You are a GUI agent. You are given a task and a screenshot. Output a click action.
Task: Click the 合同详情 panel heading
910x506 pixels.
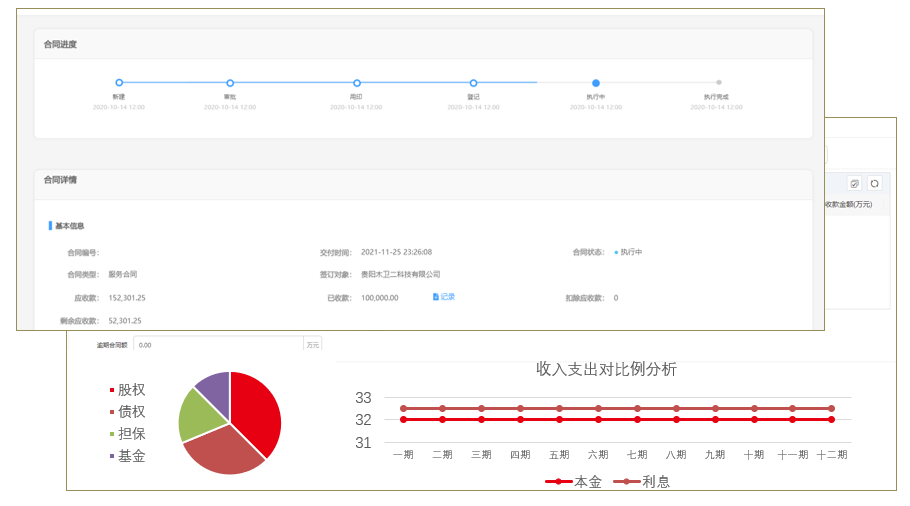(60, 180)
